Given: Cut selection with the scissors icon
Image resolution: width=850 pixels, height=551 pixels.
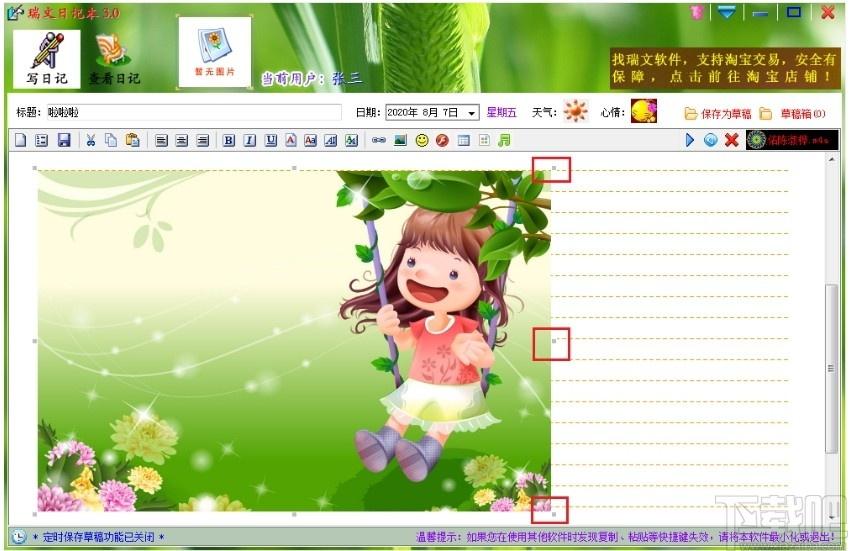Looking at the screenshot, I should point(91,140).
